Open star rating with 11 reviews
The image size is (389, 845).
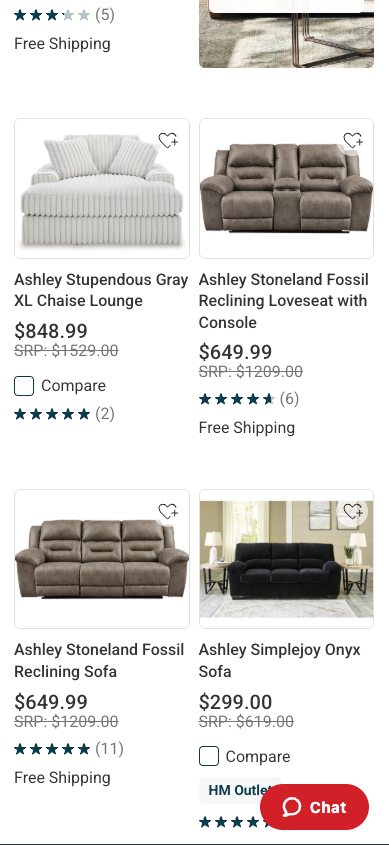(69, 749)
